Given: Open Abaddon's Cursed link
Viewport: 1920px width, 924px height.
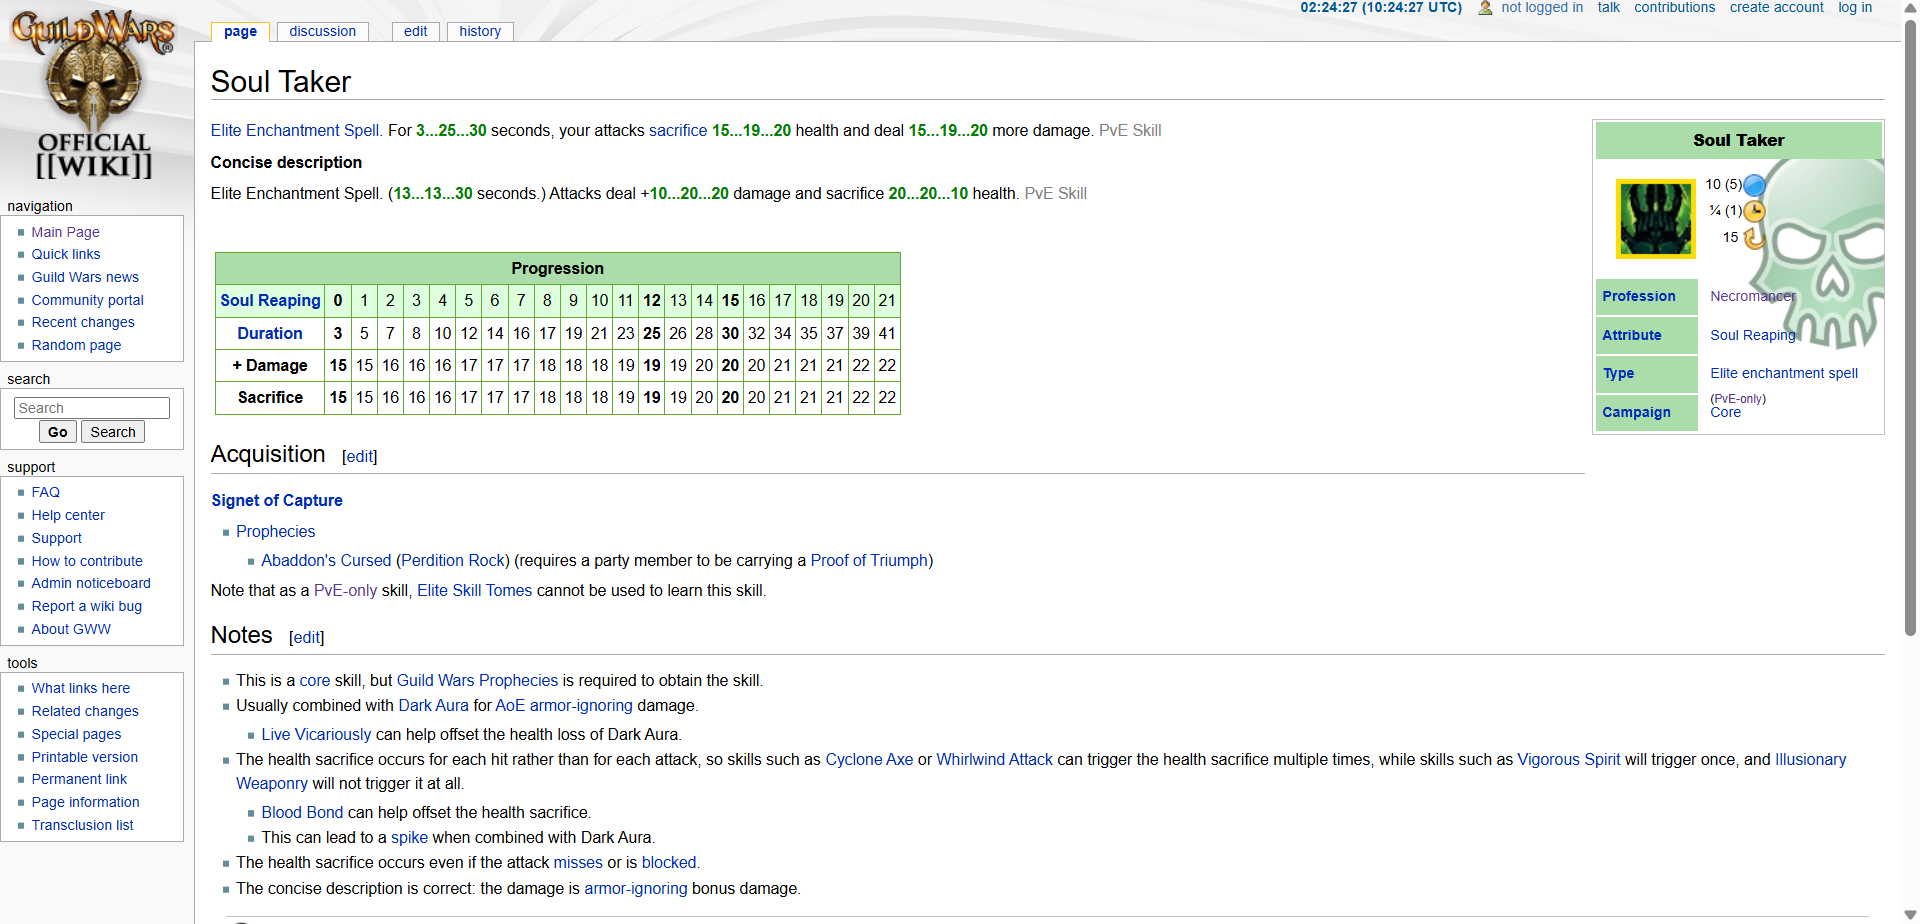Looking at the screenshot, I should 326,560.
